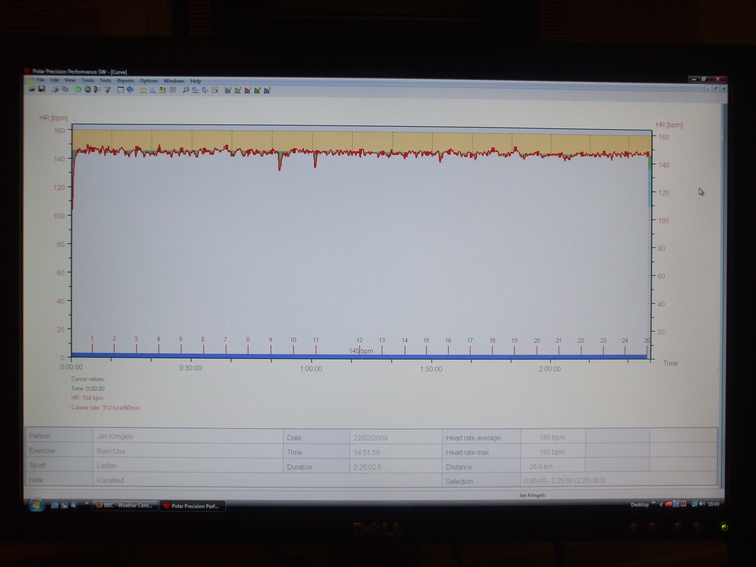Screen dimensions: 756x567
Task: Click the Selection range value
Action: pos(565,481)
